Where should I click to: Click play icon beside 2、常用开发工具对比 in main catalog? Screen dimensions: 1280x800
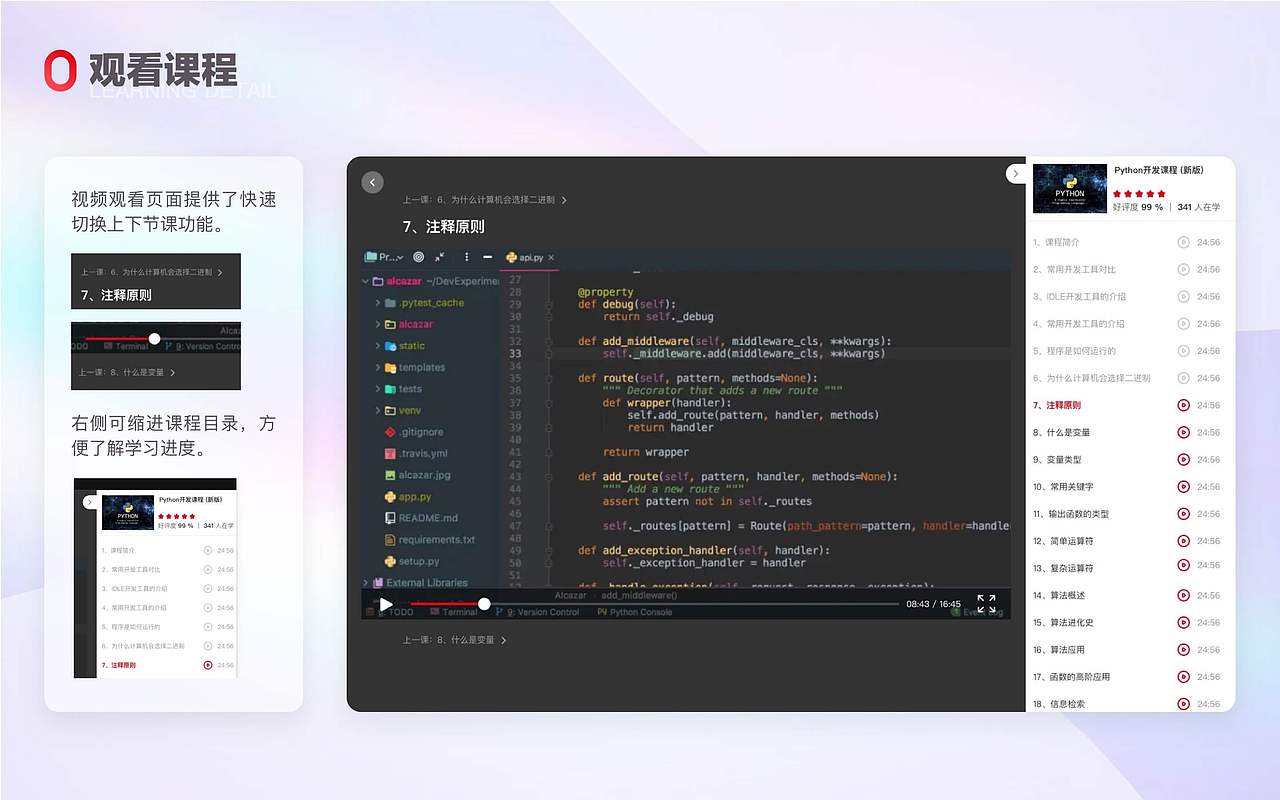coord(1183,269)
